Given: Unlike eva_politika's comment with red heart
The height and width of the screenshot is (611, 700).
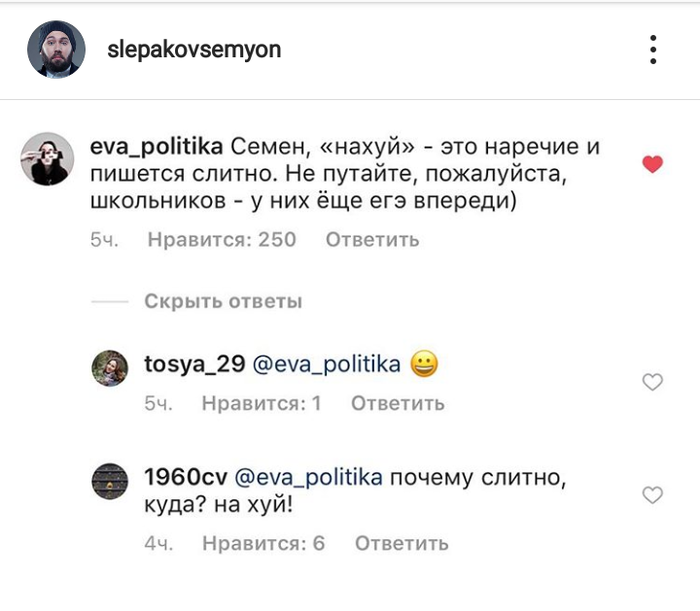Looking at the screenshot, I should point(652,164).
